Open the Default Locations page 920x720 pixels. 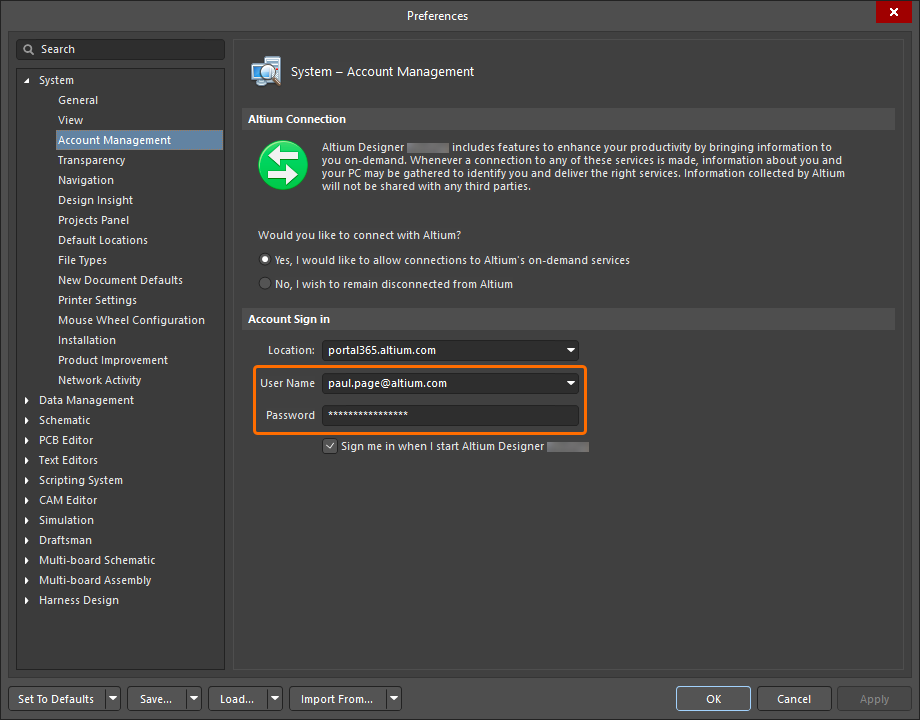[103, 240]
